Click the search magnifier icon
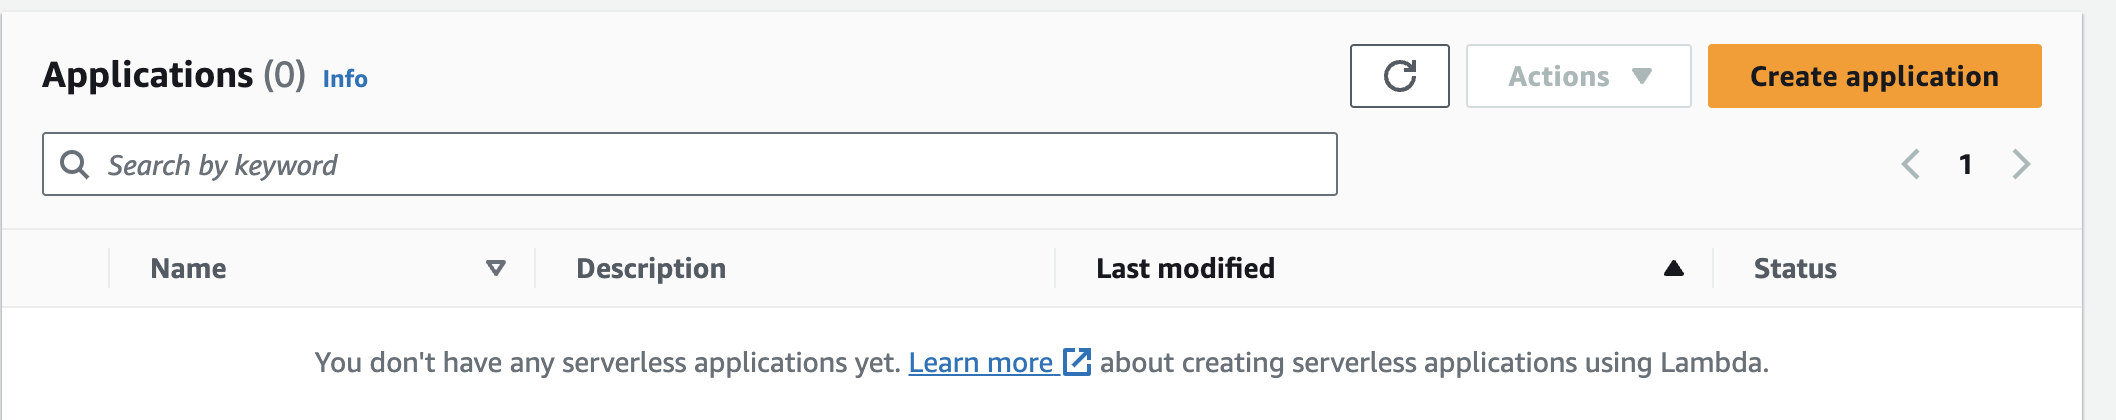The height and width of the screenshot is (420, 2116). (x=75, y=164)
